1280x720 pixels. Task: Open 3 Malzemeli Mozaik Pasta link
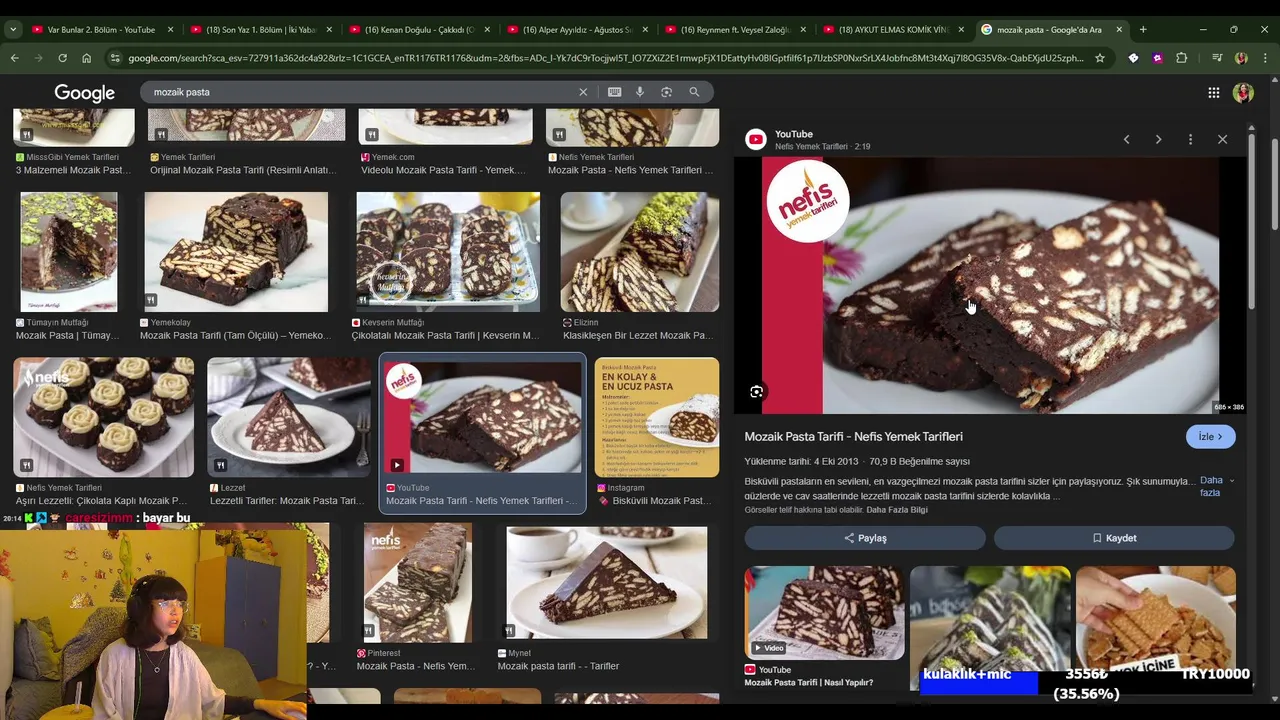73,170
